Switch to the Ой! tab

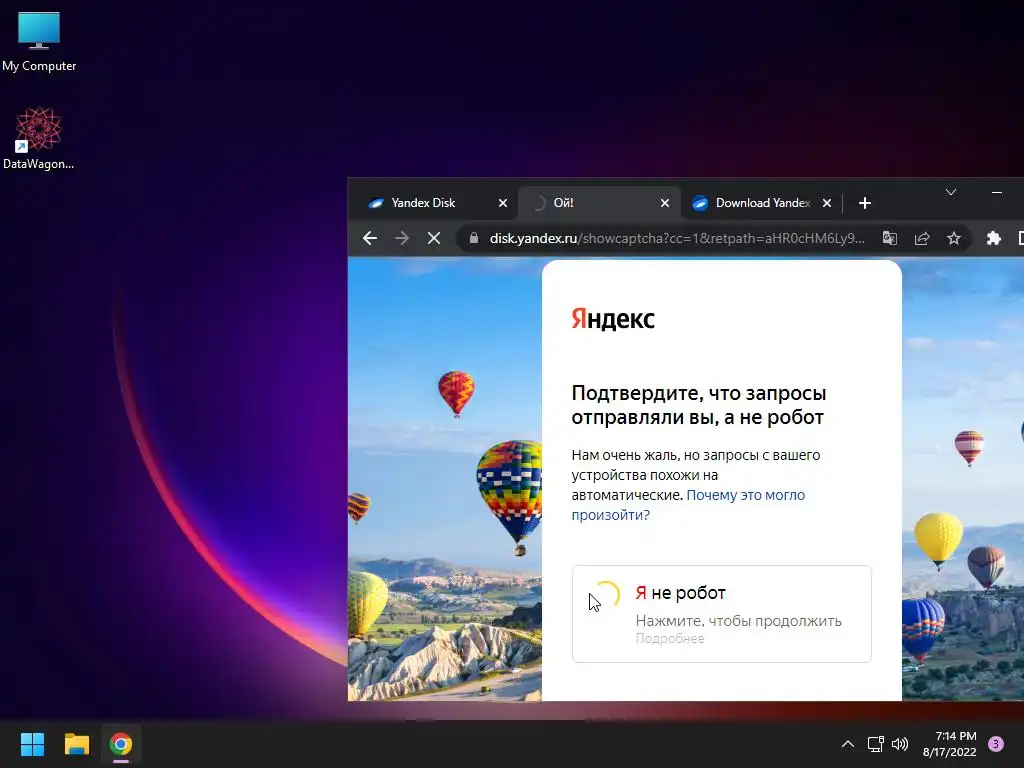click(x=600, y=203)
